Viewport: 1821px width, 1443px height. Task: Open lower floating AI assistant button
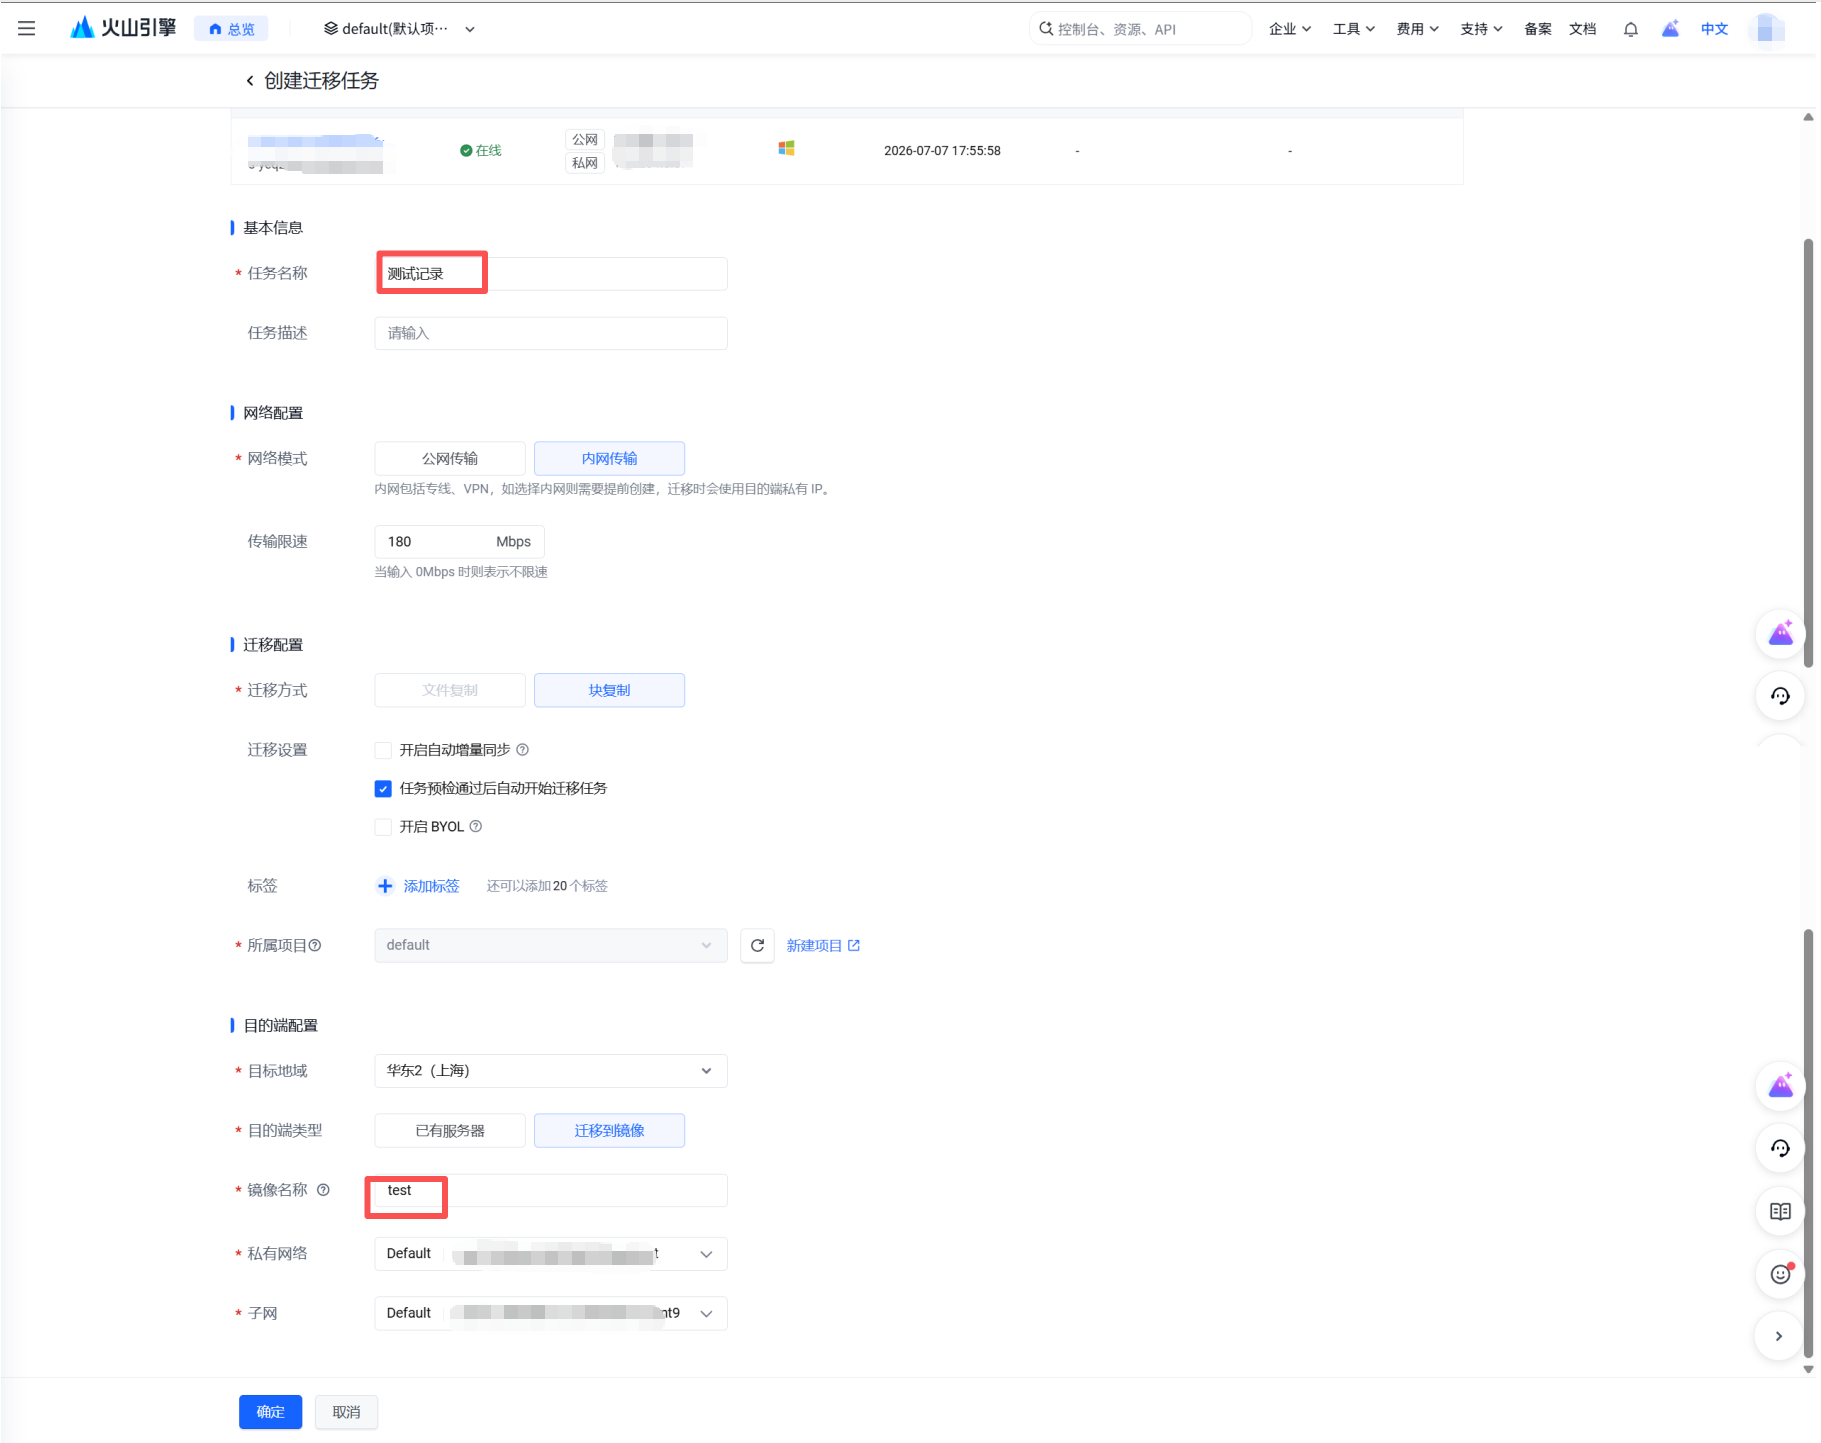(x=1781, y=1086)
